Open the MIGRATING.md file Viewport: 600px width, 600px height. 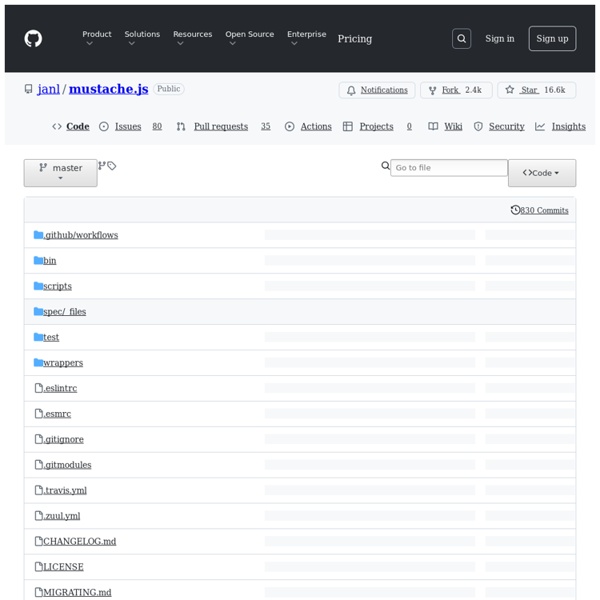[x=77, y=592]
